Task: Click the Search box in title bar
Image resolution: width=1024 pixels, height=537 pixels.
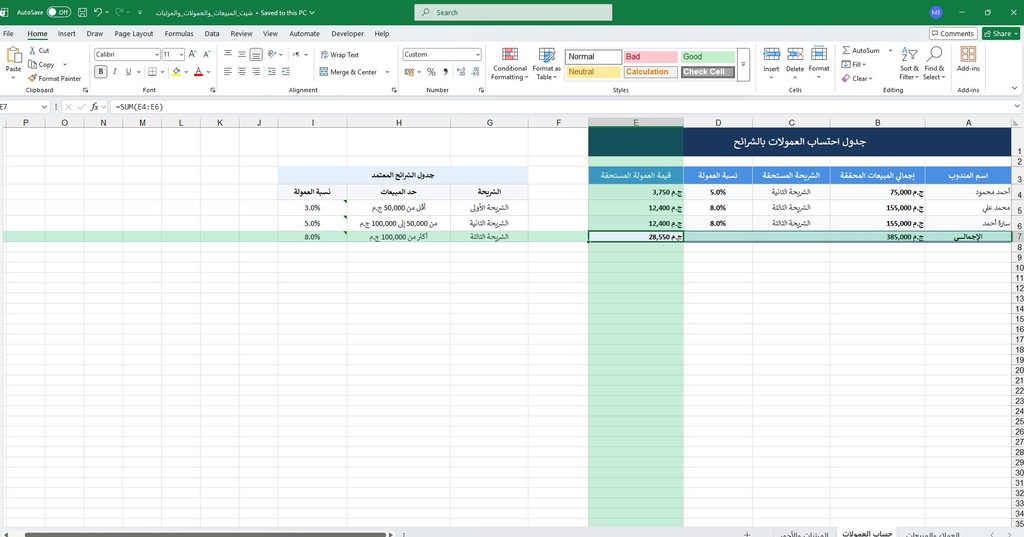Action: coord(513,12)
